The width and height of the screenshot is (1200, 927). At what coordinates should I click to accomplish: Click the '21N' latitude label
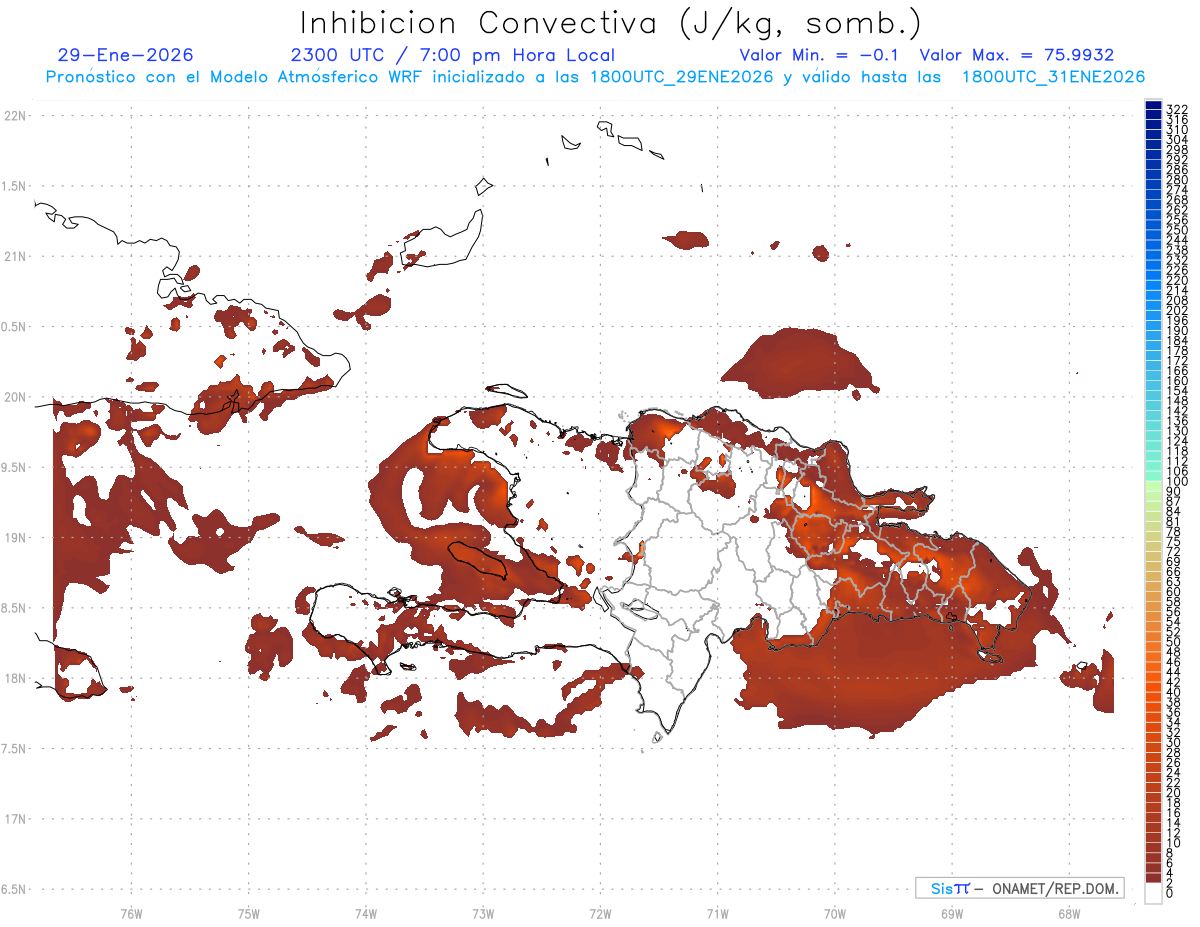tap(15, 257)
